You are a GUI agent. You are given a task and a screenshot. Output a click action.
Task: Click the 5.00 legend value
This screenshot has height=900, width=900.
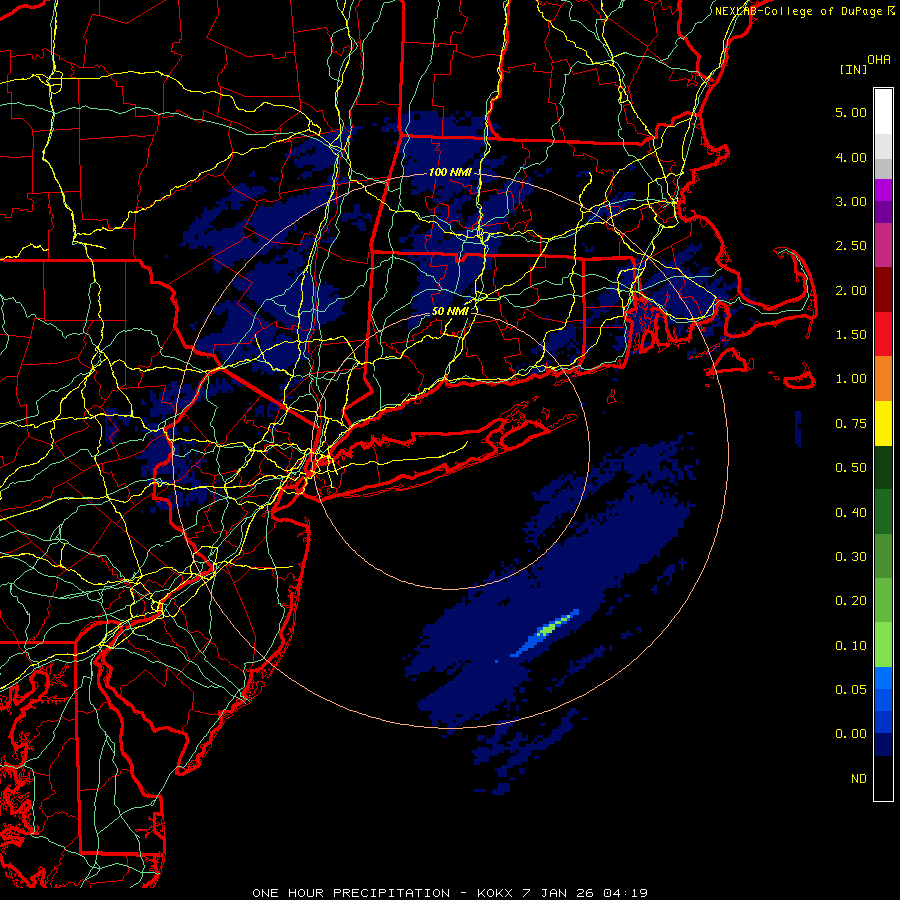click(851, 112)
